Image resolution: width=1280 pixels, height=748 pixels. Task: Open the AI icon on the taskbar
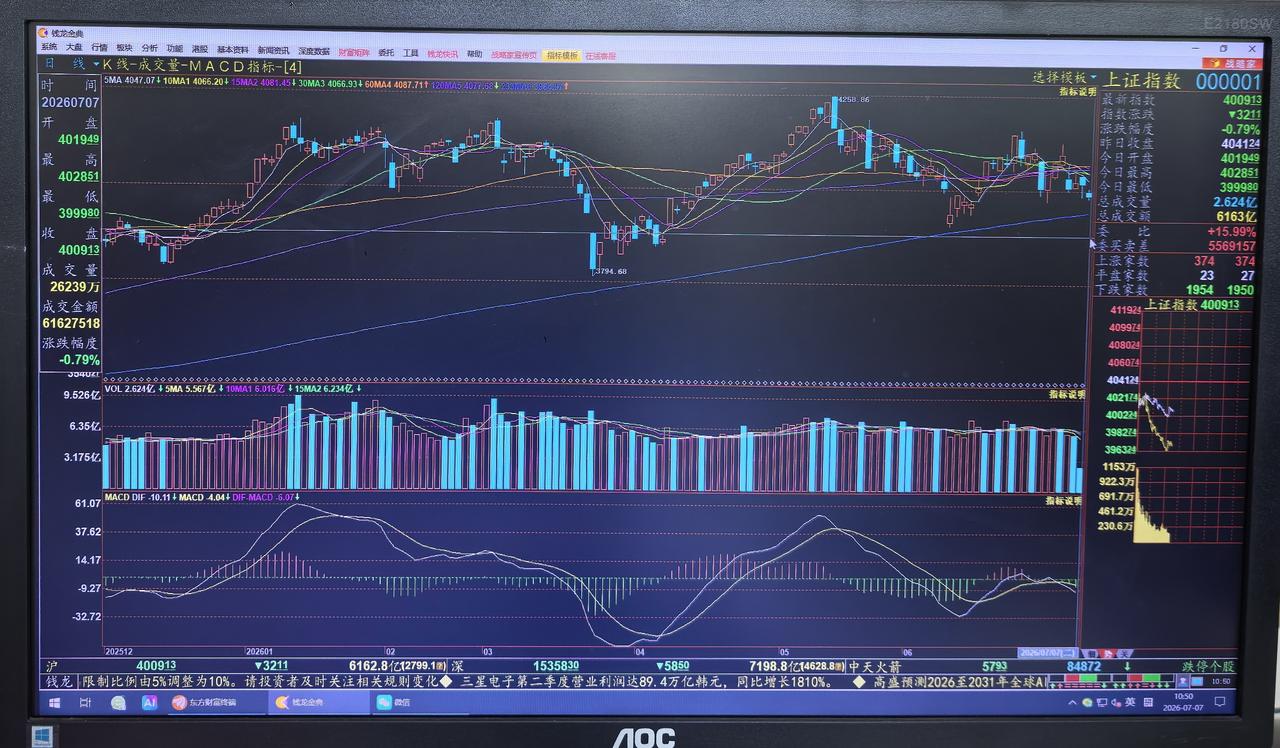(x=149, y=703)
